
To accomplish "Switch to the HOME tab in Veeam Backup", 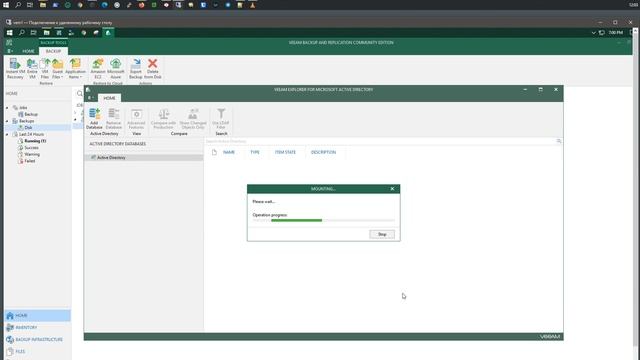I will pyautogui.click(x=28, y=51).
